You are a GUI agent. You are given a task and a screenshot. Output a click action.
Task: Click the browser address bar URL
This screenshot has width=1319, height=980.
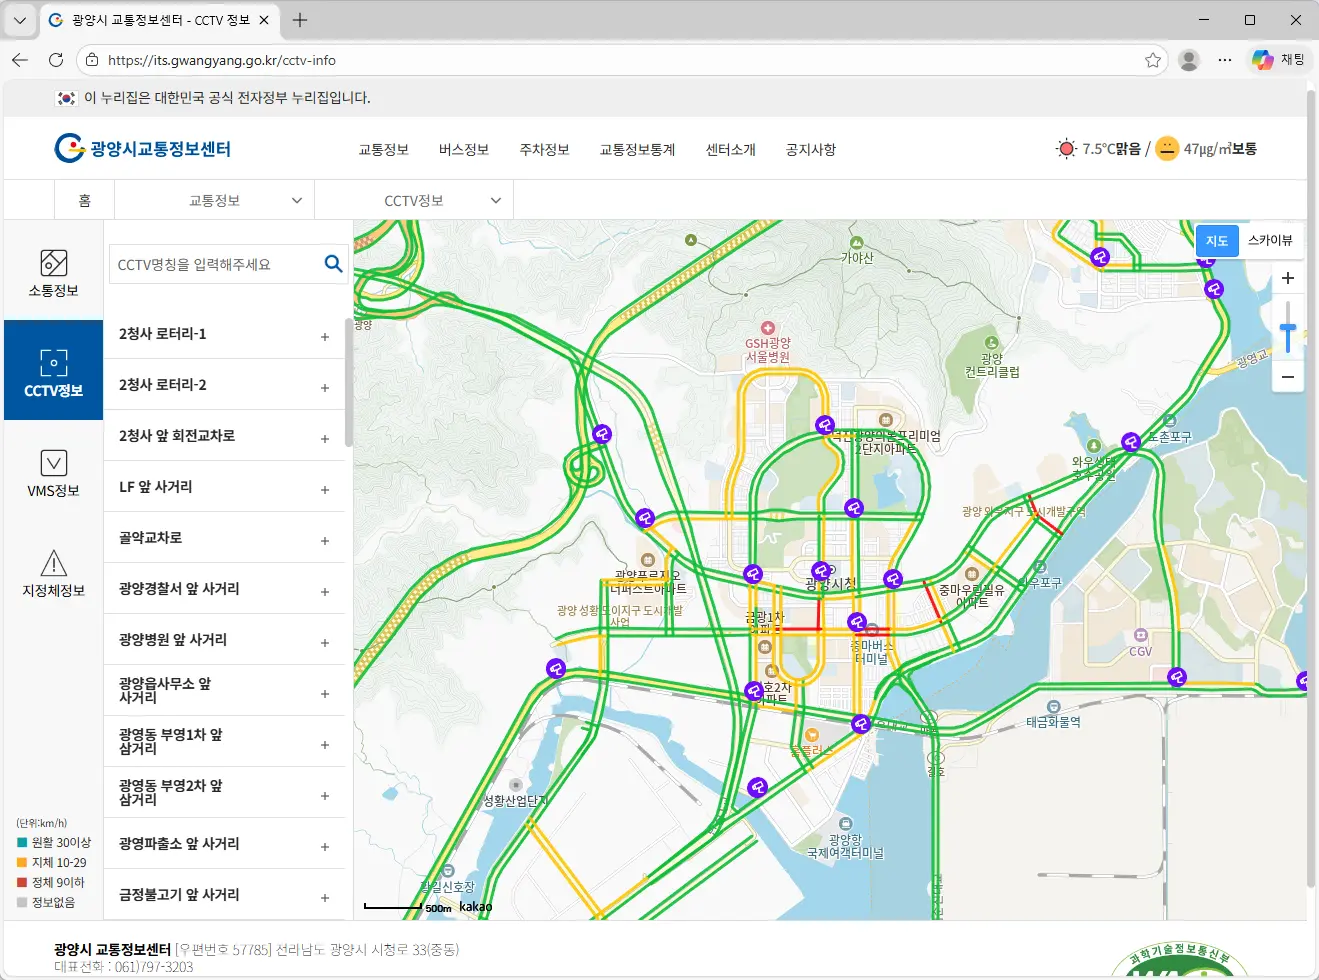222,60
